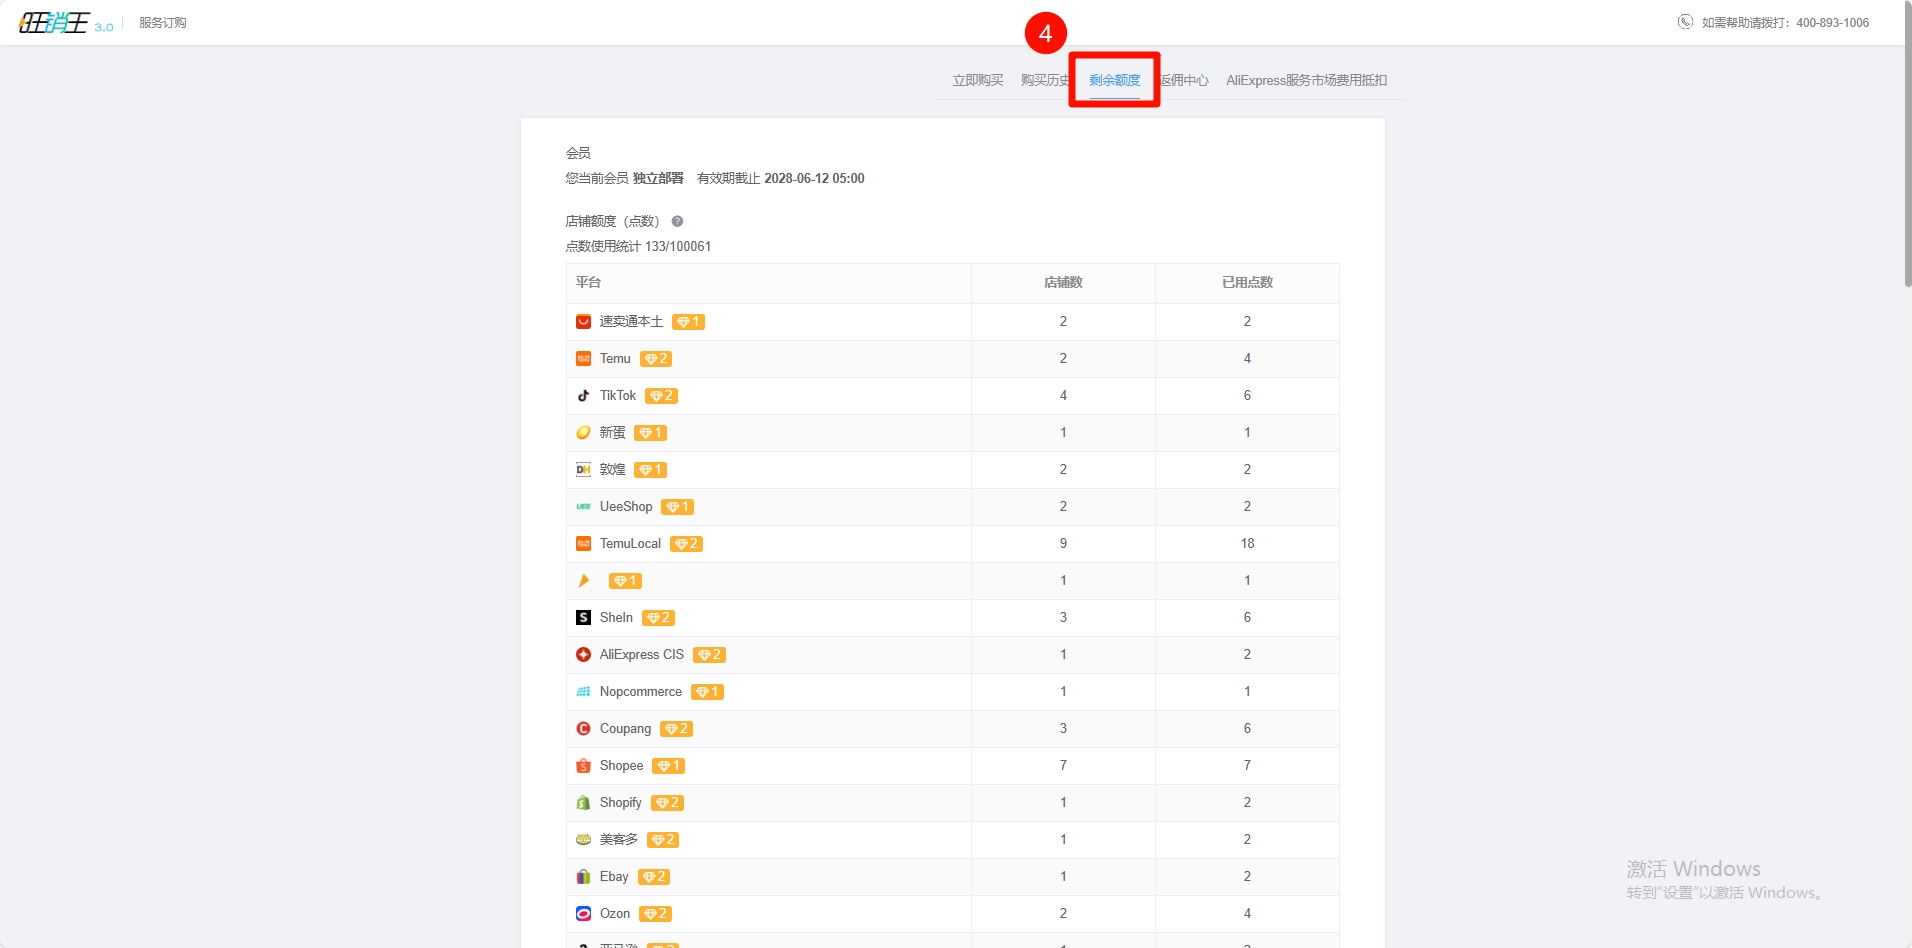Image resolution: width=1912 pixels, height=948 pixels.
Task: Click the Ebay platform icon
Action: click(583, 877)
